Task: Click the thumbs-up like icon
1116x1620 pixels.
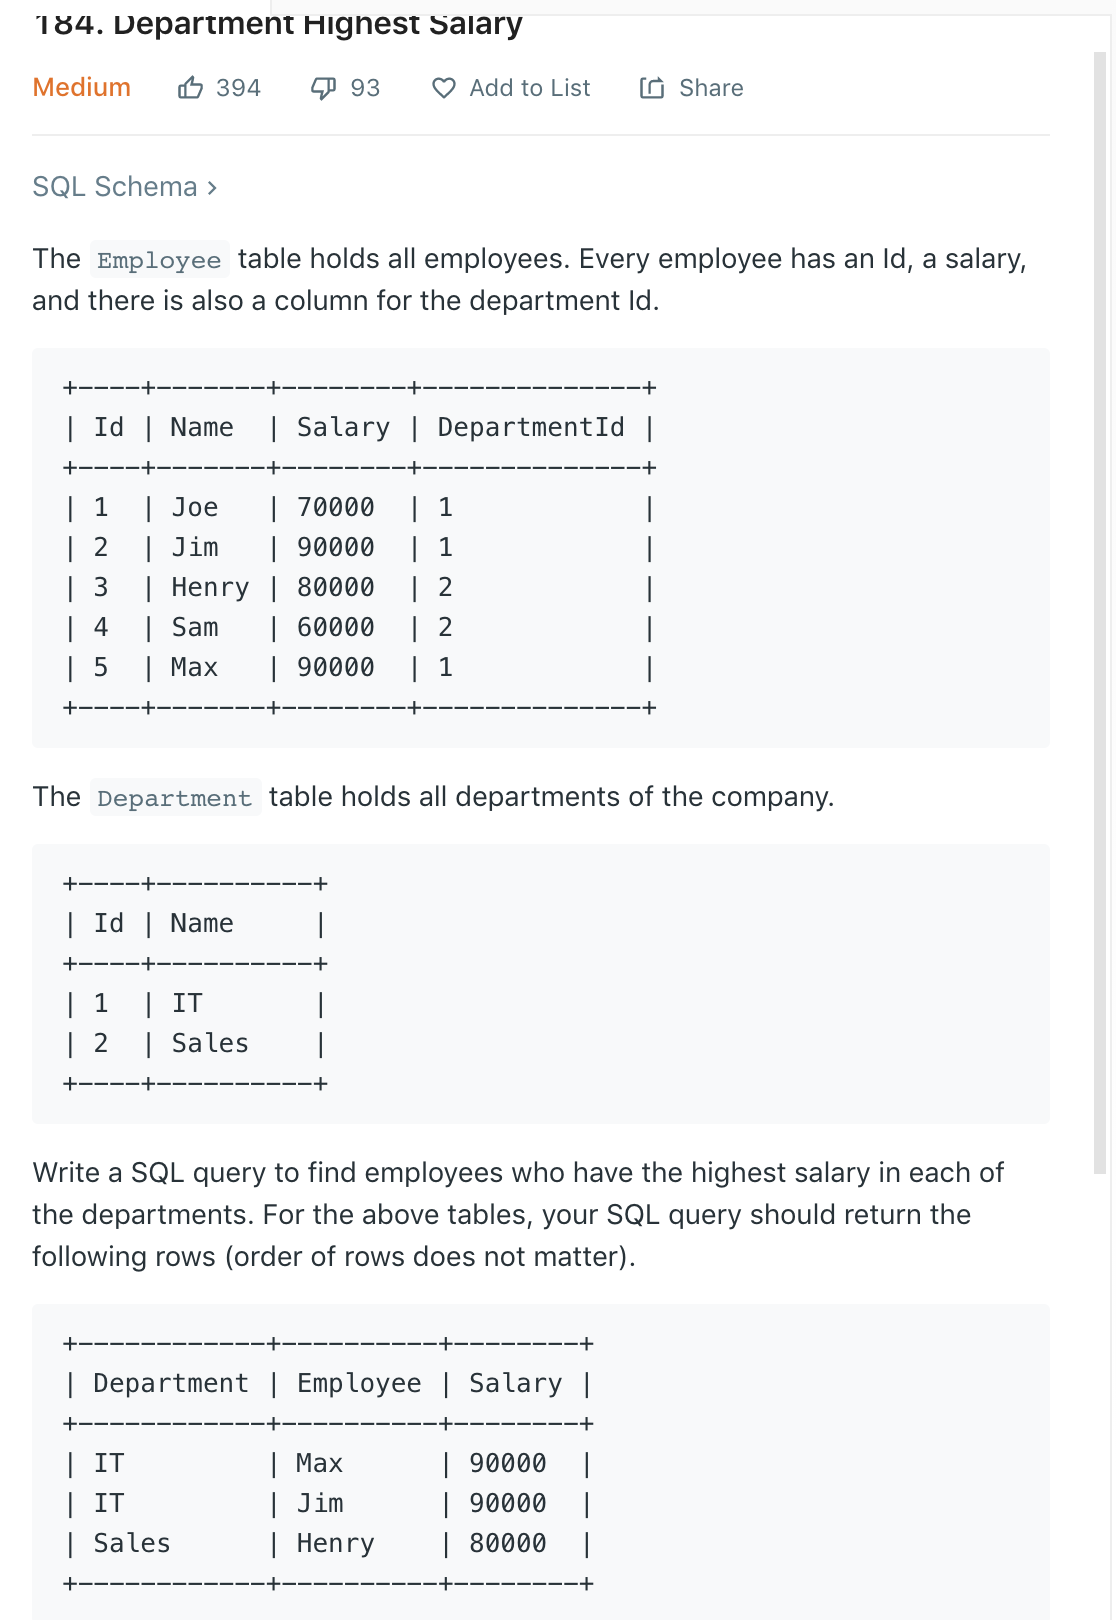Action: 190,88
